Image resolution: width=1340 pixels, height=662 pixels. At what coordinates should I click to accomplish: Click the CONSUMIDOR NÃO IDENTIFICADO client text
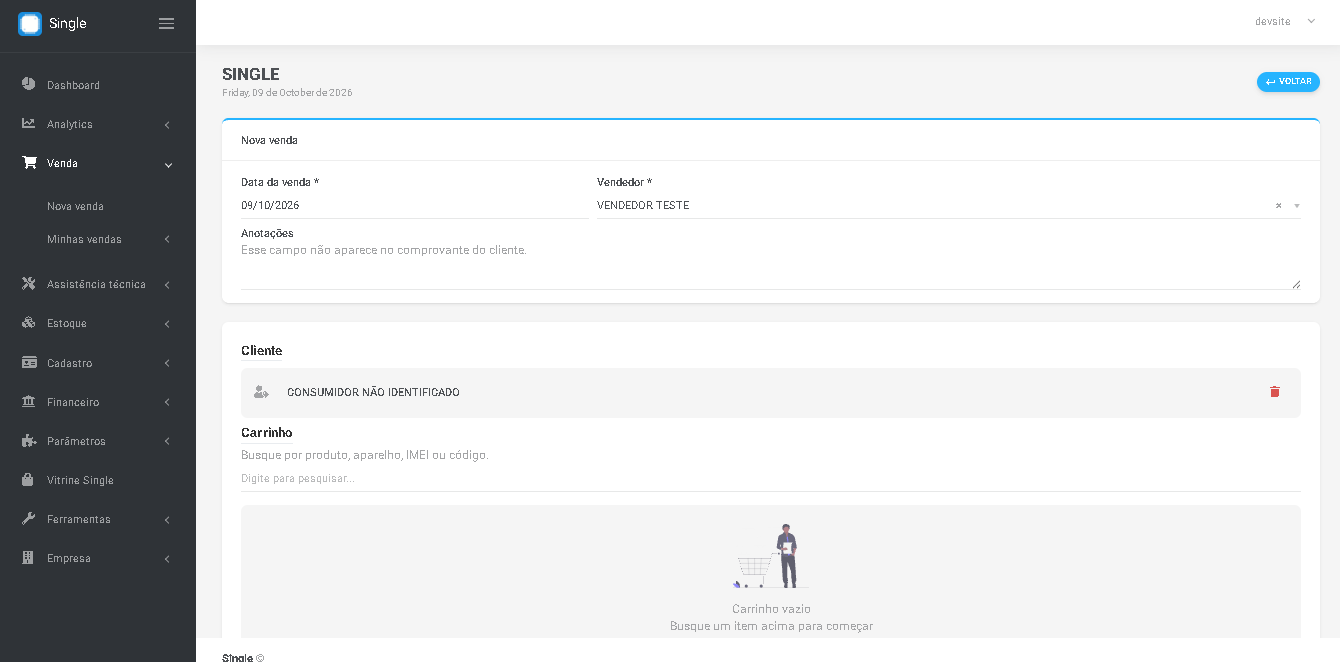373,393
